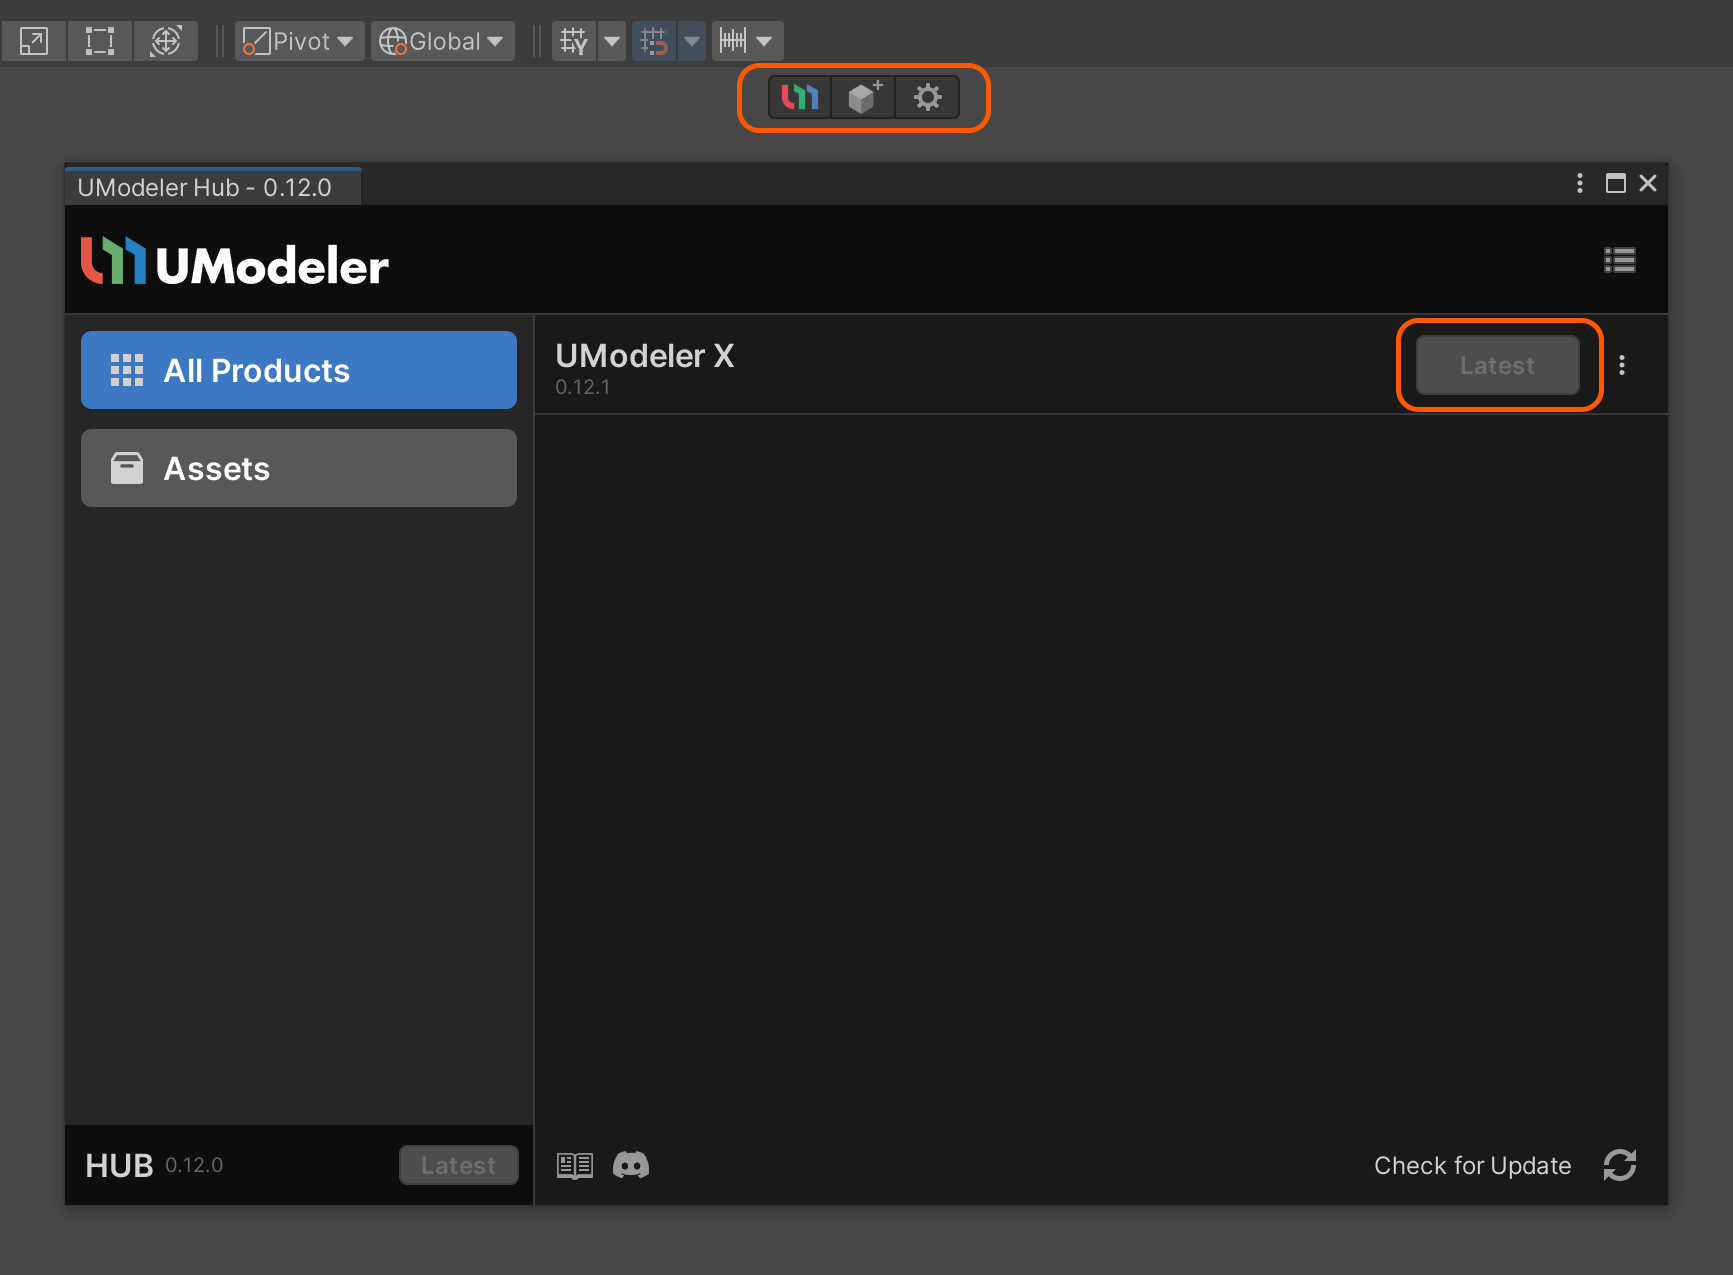Click the refresh icon beside Check for Update
Screen dimensions: 1733x1275
1620,1165
